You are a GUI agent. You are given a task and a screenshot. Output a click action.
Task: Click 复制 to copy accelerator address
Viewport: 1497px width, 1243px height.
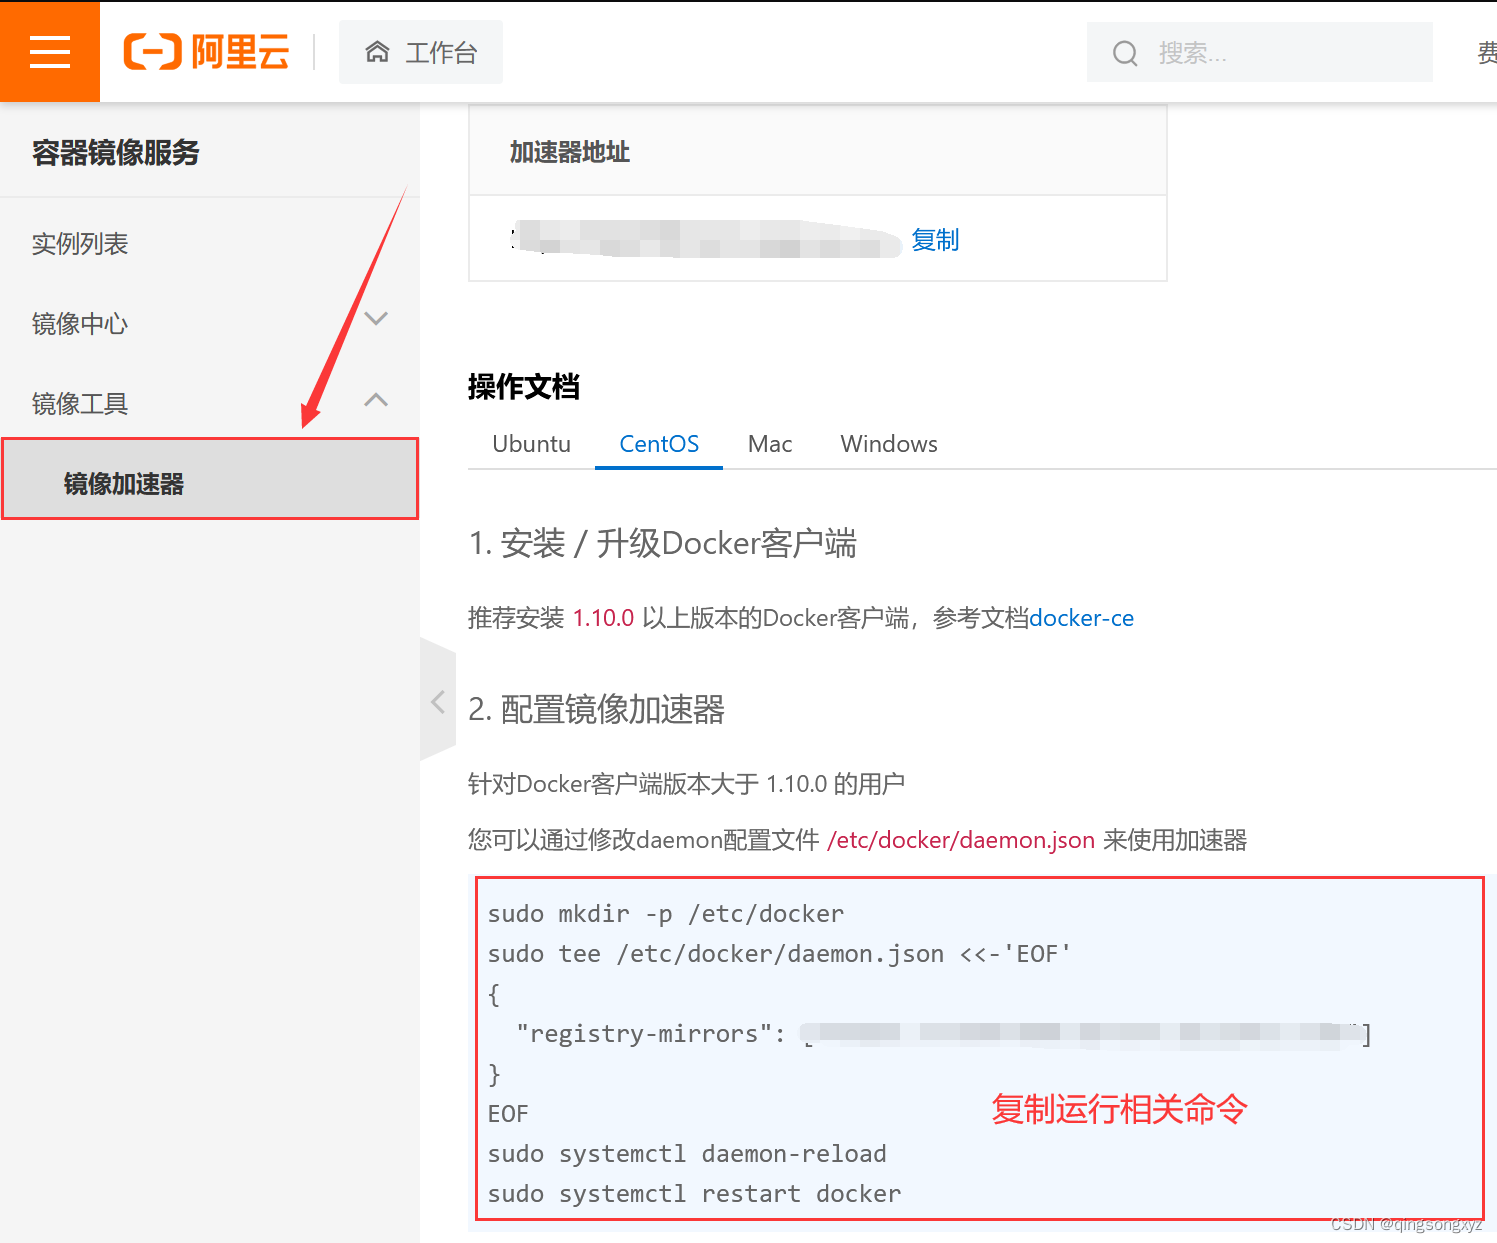pos(935,240)
